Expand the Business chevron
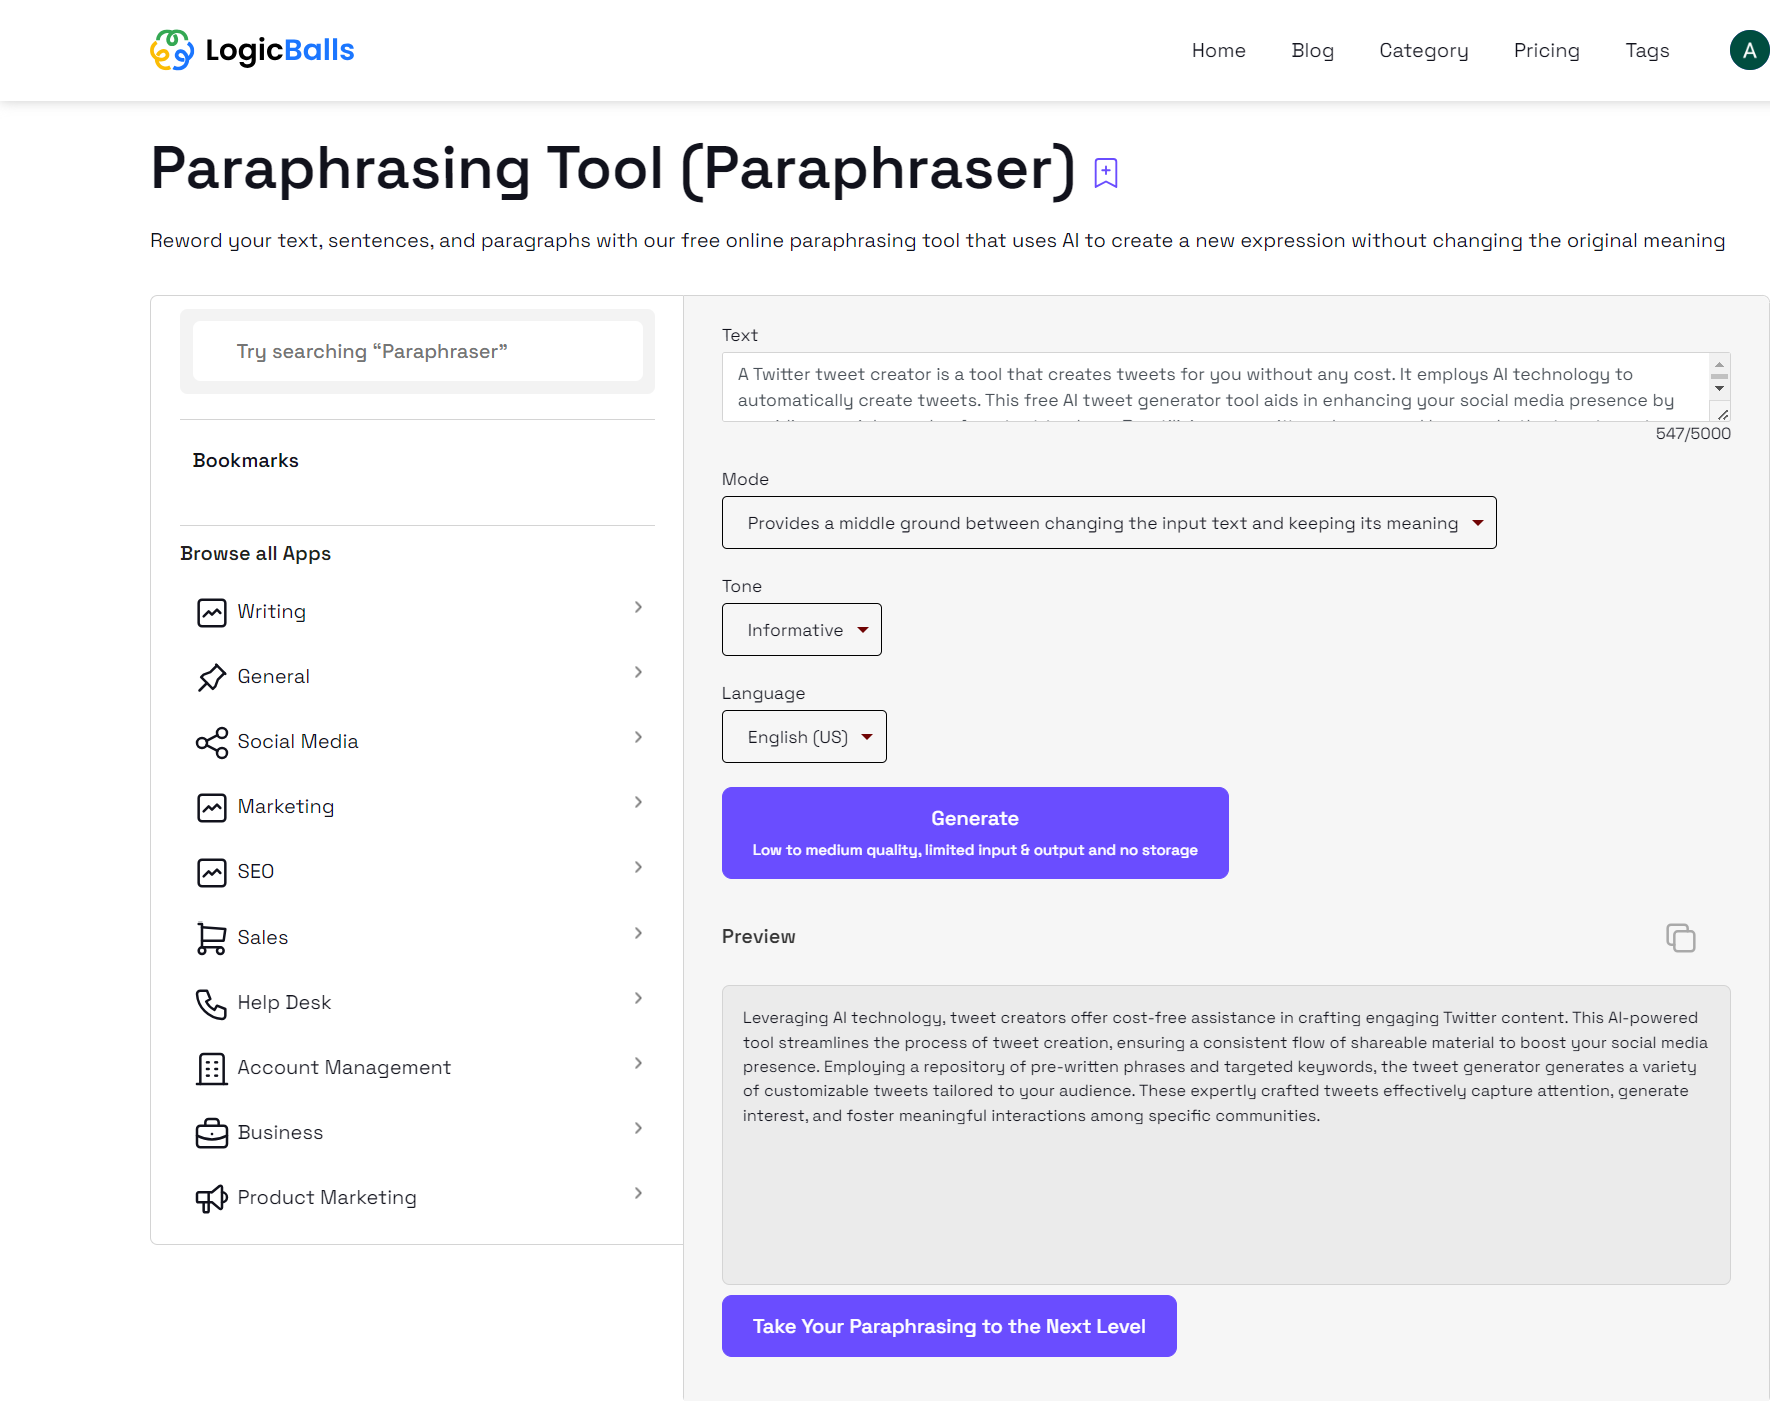Screen dimensions: 1770x1401 pyautogui.click(x=638, y=1128)
